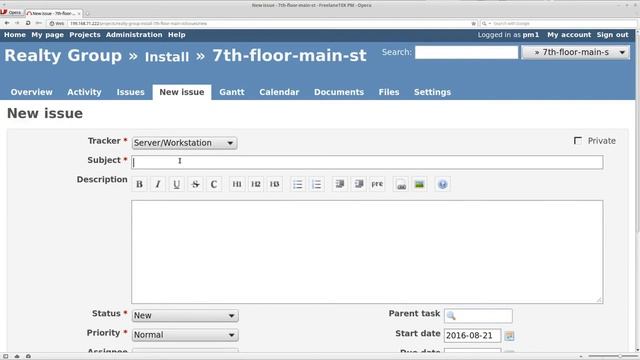Apply strikethrough formatting button
The width and height of the screenshot is (640, 360).
pos(195,184)
